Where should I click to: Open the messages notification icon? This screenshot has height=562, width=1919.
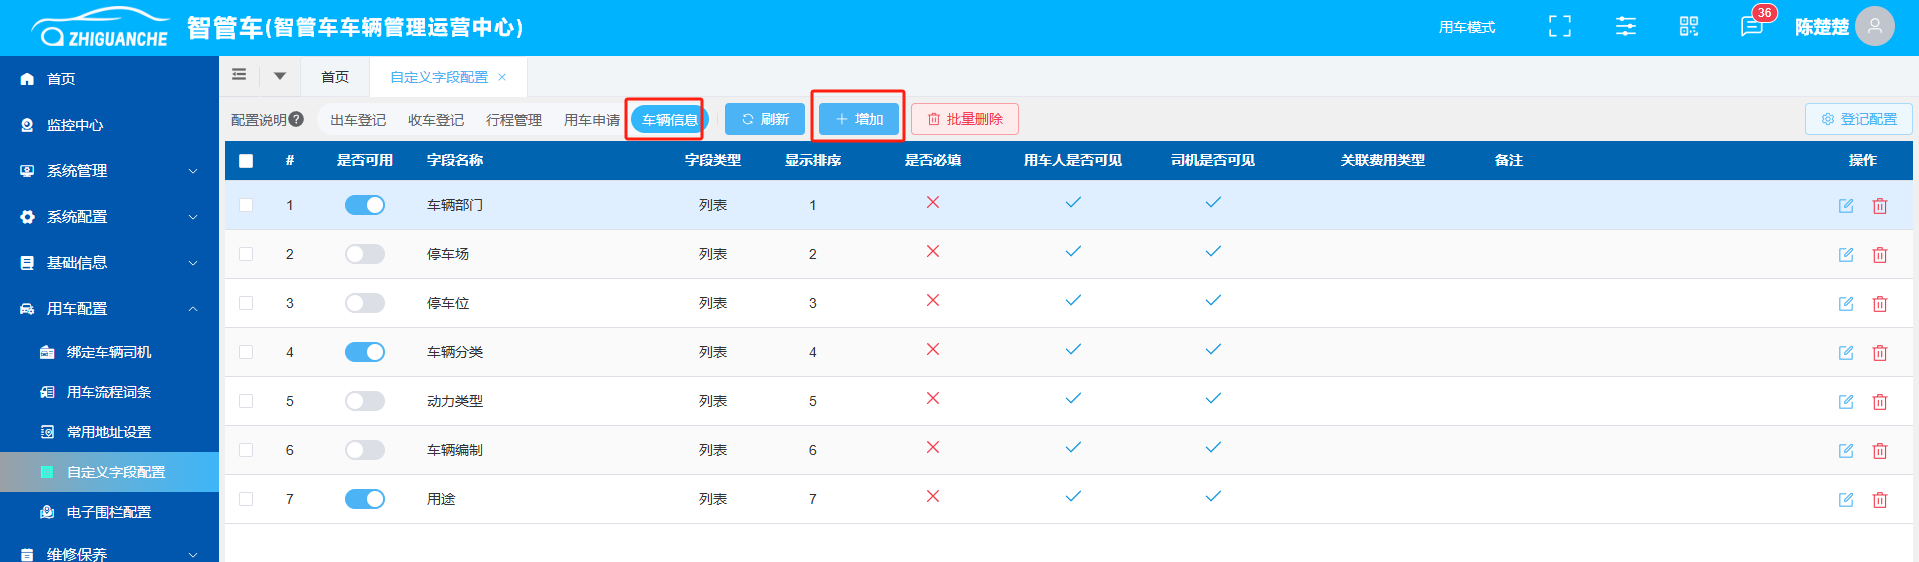coord(1751,27)
